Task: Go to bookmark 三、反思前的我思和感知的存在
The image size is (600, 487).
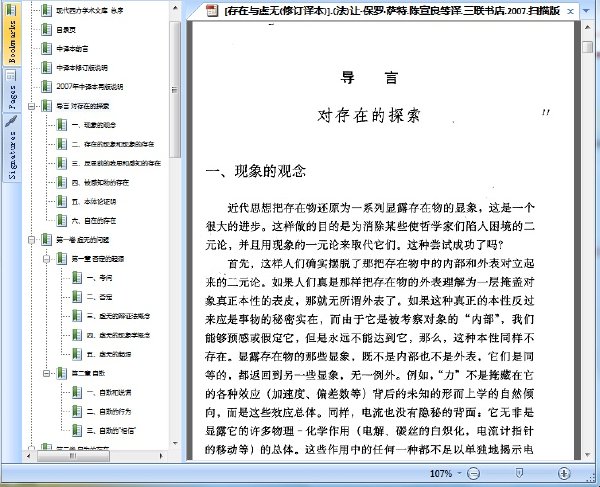Action: (116, 163)
